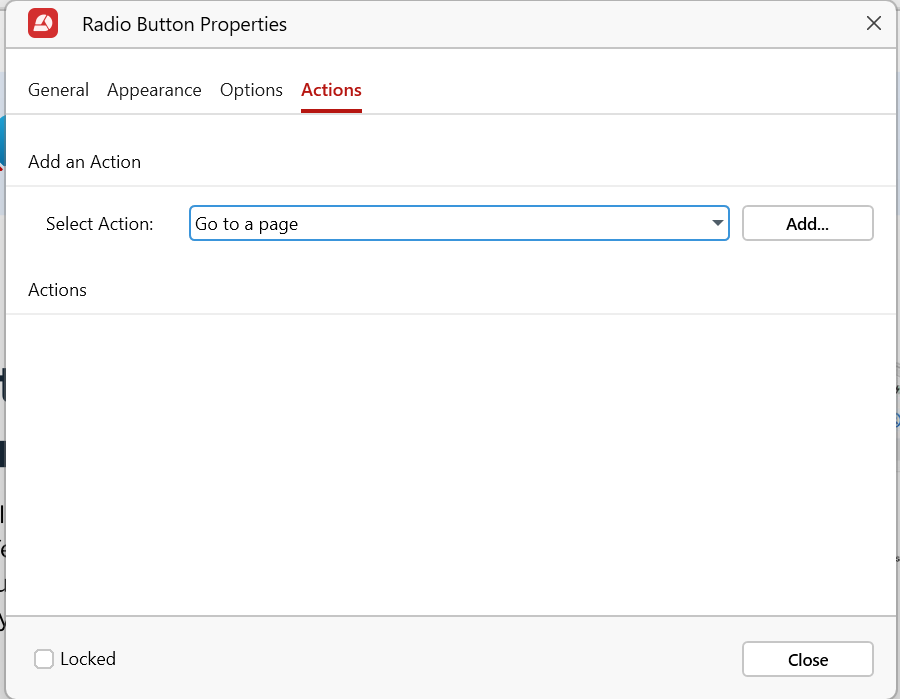This screenshot has width=900, height=699.
Task: Click the 'Actions' section heading above the list
Action: [57, 290]
